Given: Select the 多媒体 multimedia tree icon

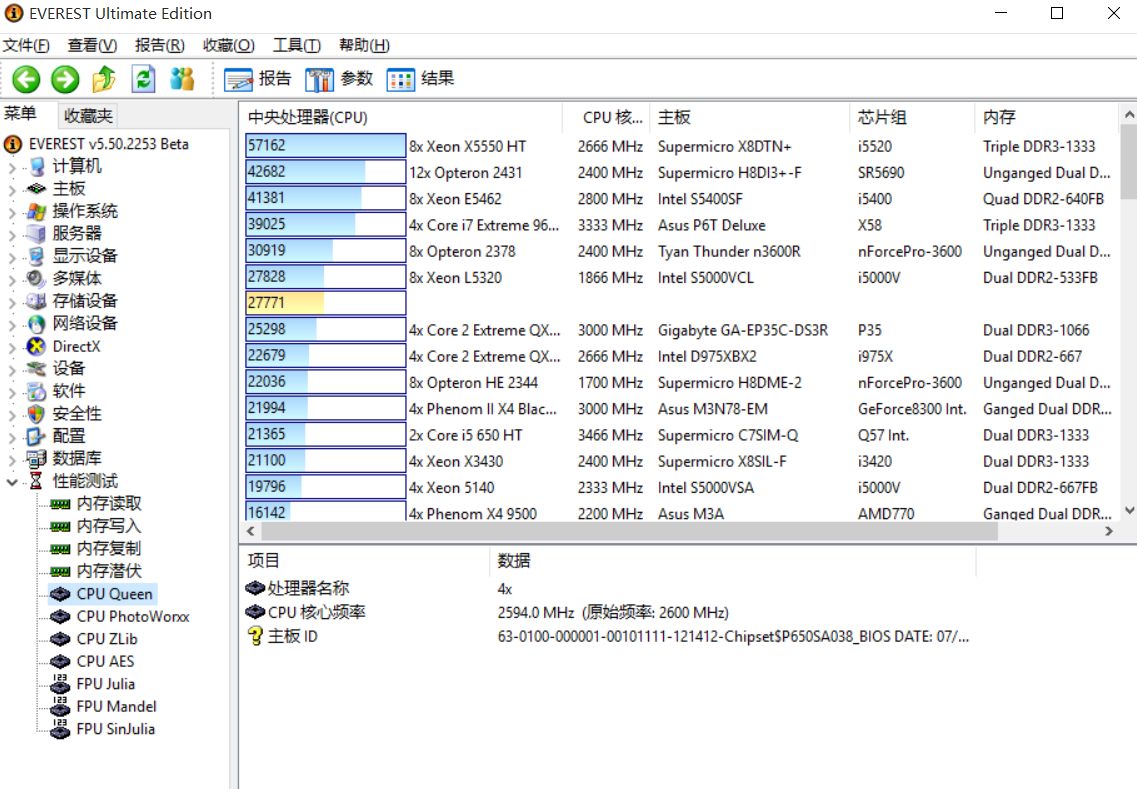Looking at the screenshot, I should 36,278.
